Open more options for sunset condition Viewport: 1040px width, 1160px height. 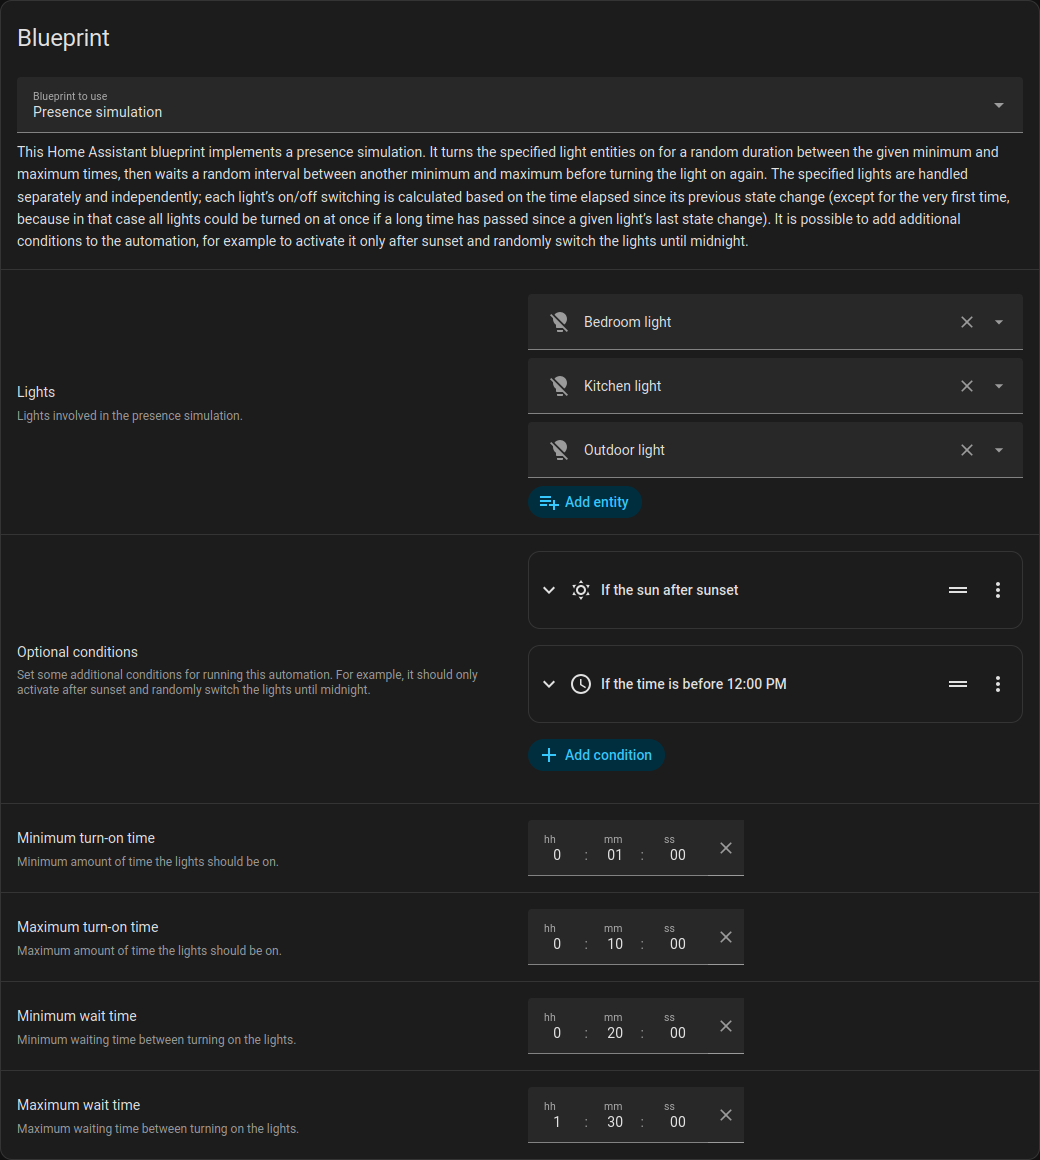click(x=998, y=590)
